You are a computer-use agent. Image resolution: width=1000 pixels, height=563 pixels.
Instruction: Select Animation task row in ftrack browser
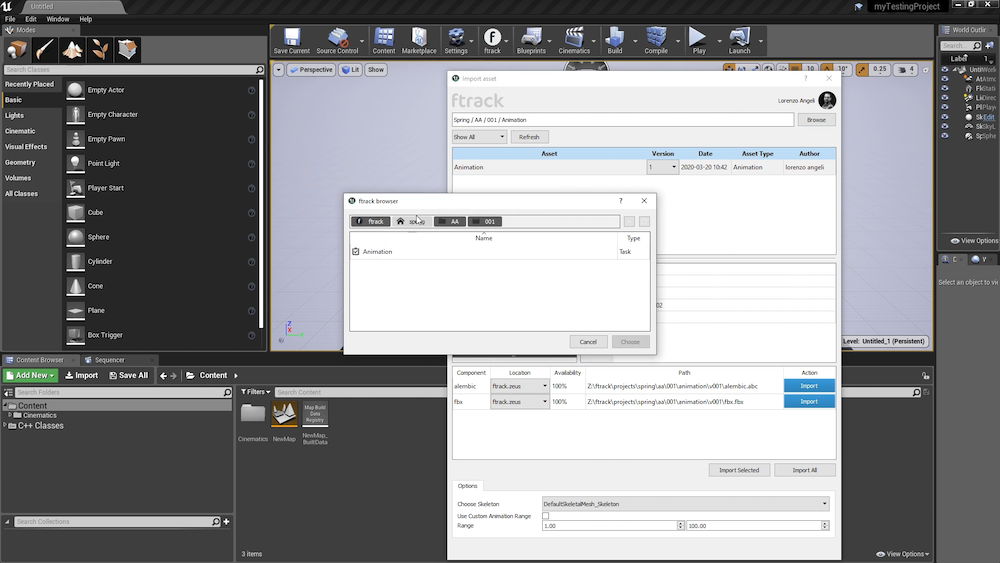click(x=499, y=252)
